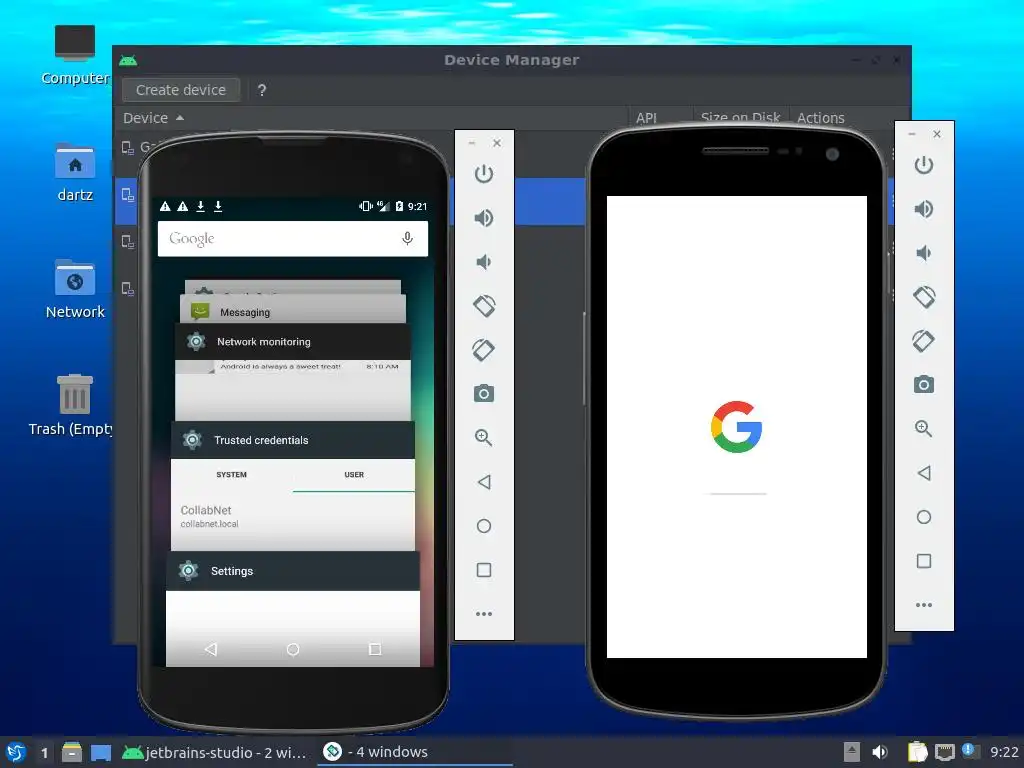Tap the CollabNet credential entry
The image size is (1024, 768).
click(293, 517)
